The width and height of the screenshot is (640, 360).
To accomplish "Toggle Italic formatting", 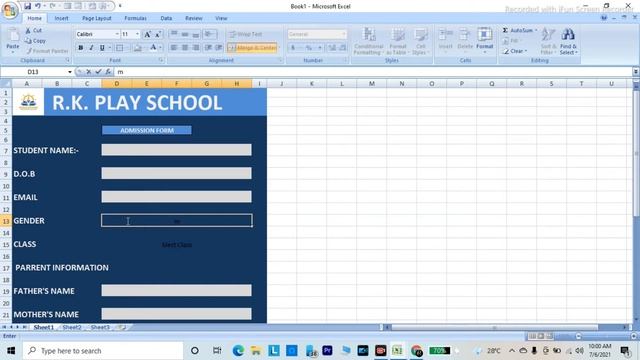I will pyautogui.click(x=91, y=48).
